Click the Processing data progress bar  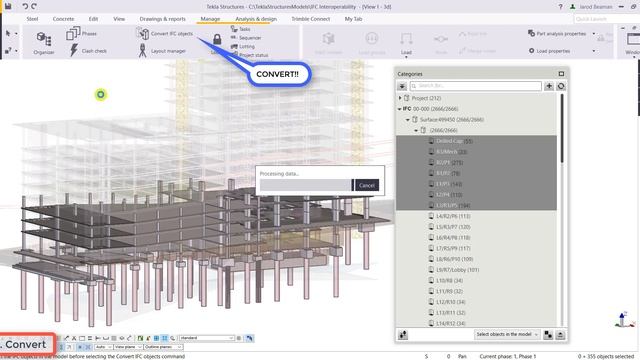[x=307, y=185]
